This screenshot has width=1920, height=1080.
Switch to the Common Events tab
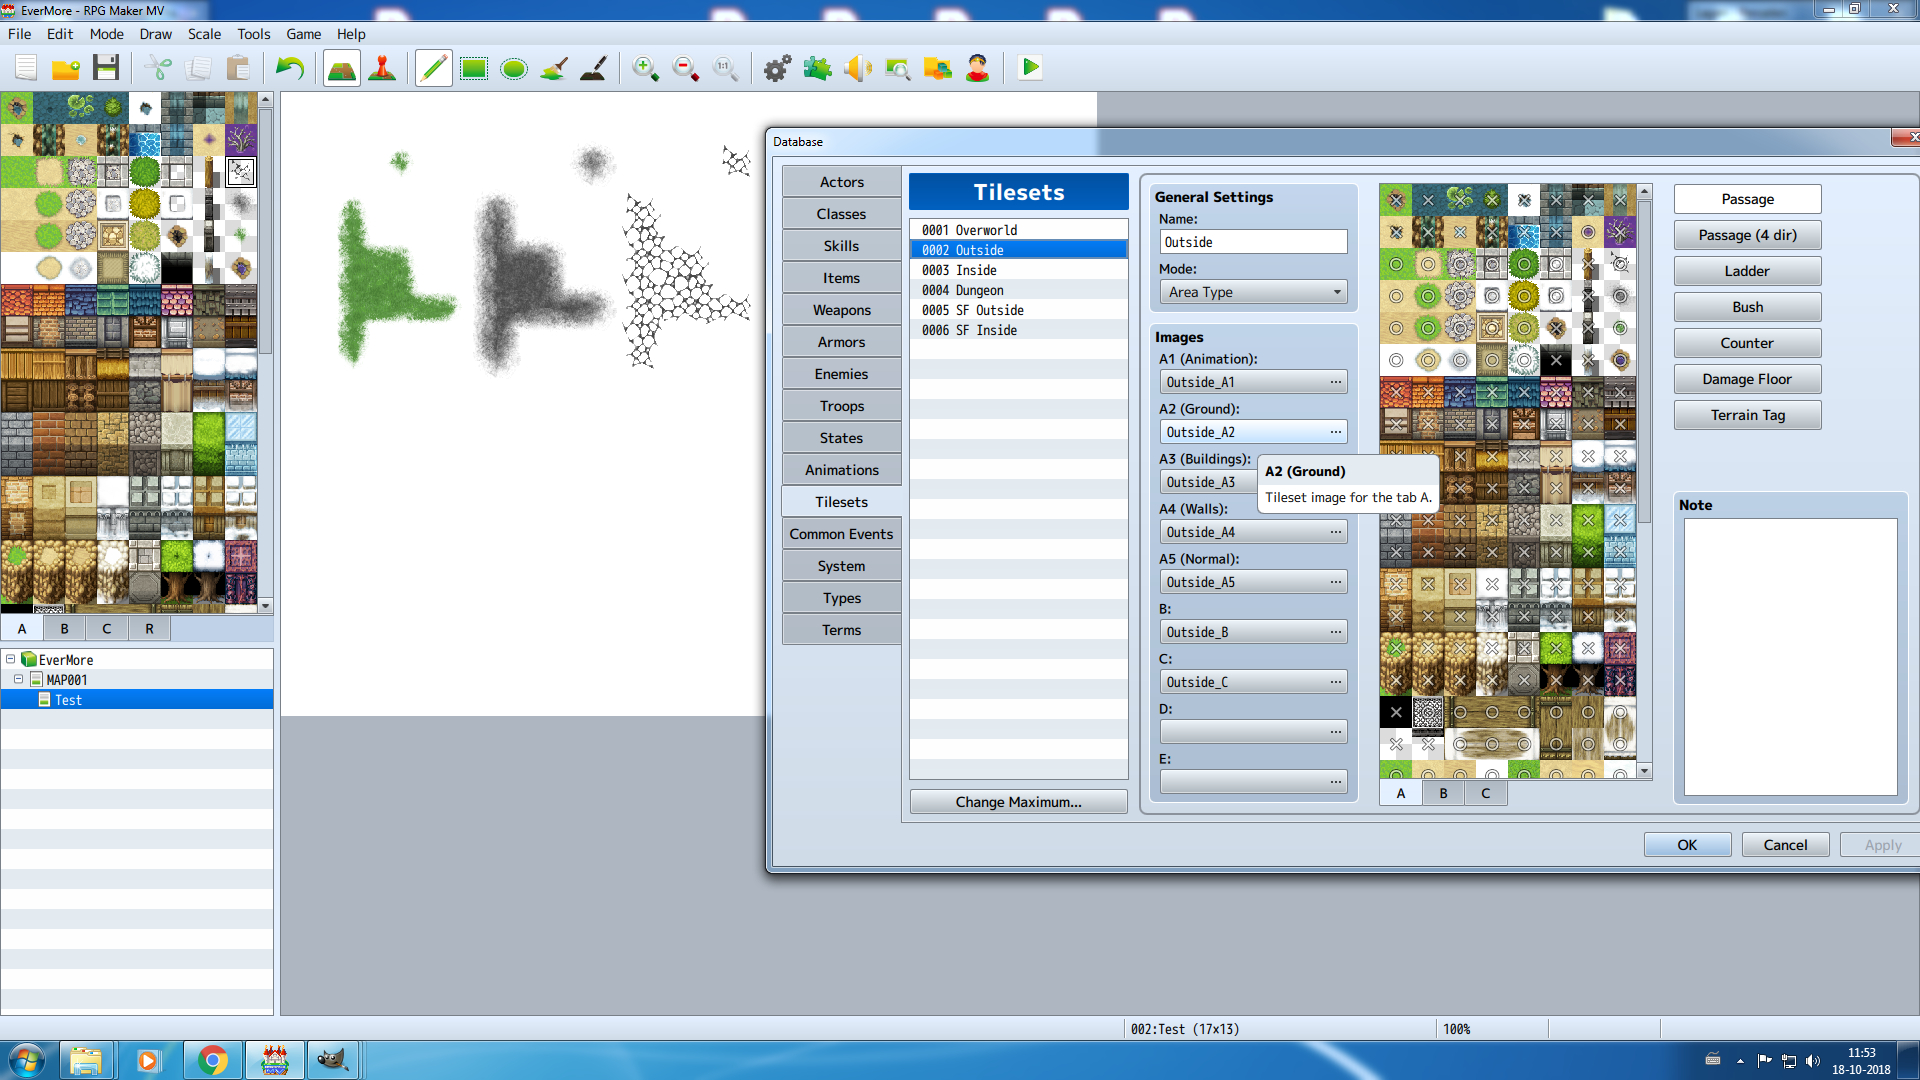click(841, 534)
